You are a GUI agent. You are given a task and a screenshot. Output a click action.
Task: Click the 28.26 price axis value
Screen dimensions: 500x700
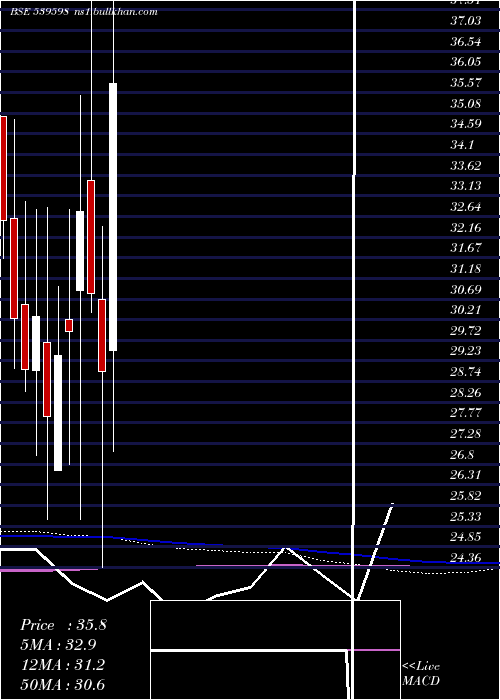(x=466, y=393)
